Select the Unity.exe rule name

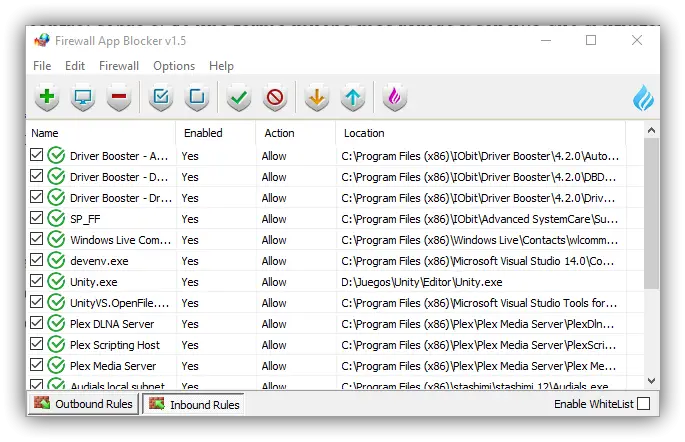click(93, 282)
